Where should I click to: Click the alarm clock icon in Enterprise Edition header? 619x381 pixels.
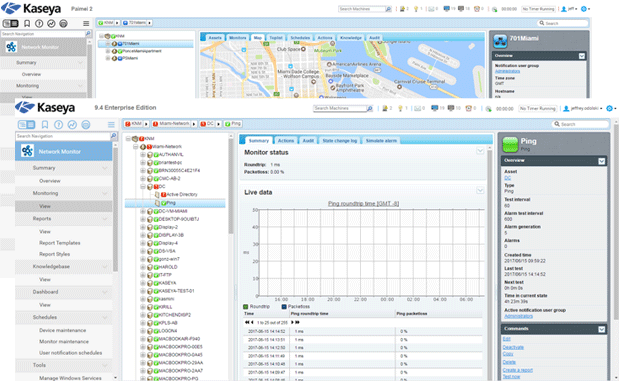(x=468, y=108)
